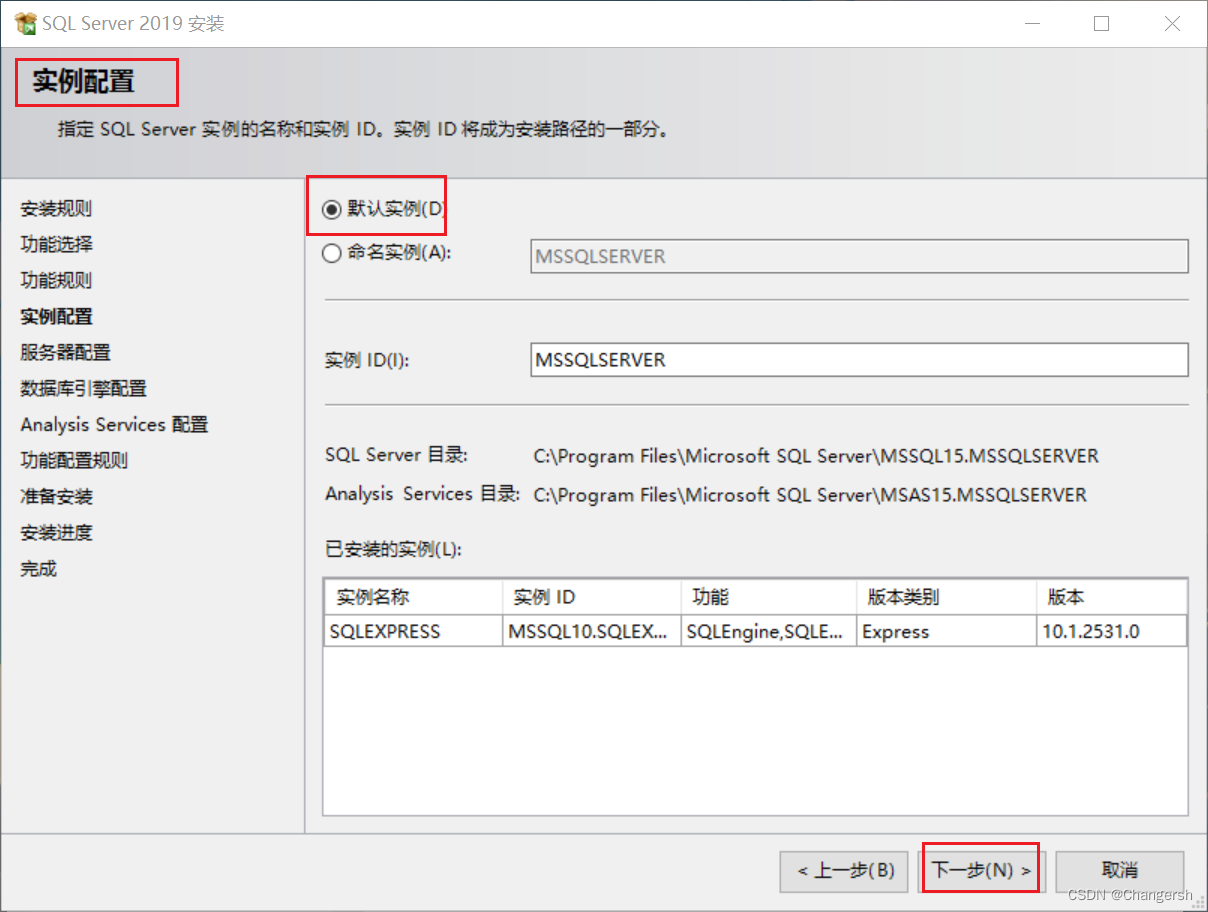This screenshot has height=912, width=1208.
Task: Click the SQL Server setup title bar icon
Action: (x=26, y=23)
